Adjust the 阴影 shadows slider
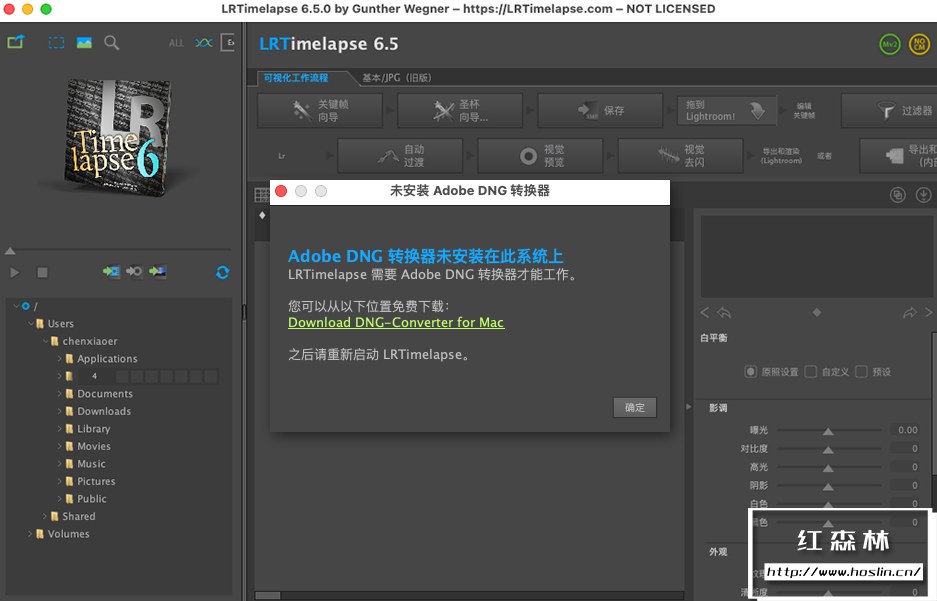This screenshot has width=937, height=601. (x=828, y=486)
